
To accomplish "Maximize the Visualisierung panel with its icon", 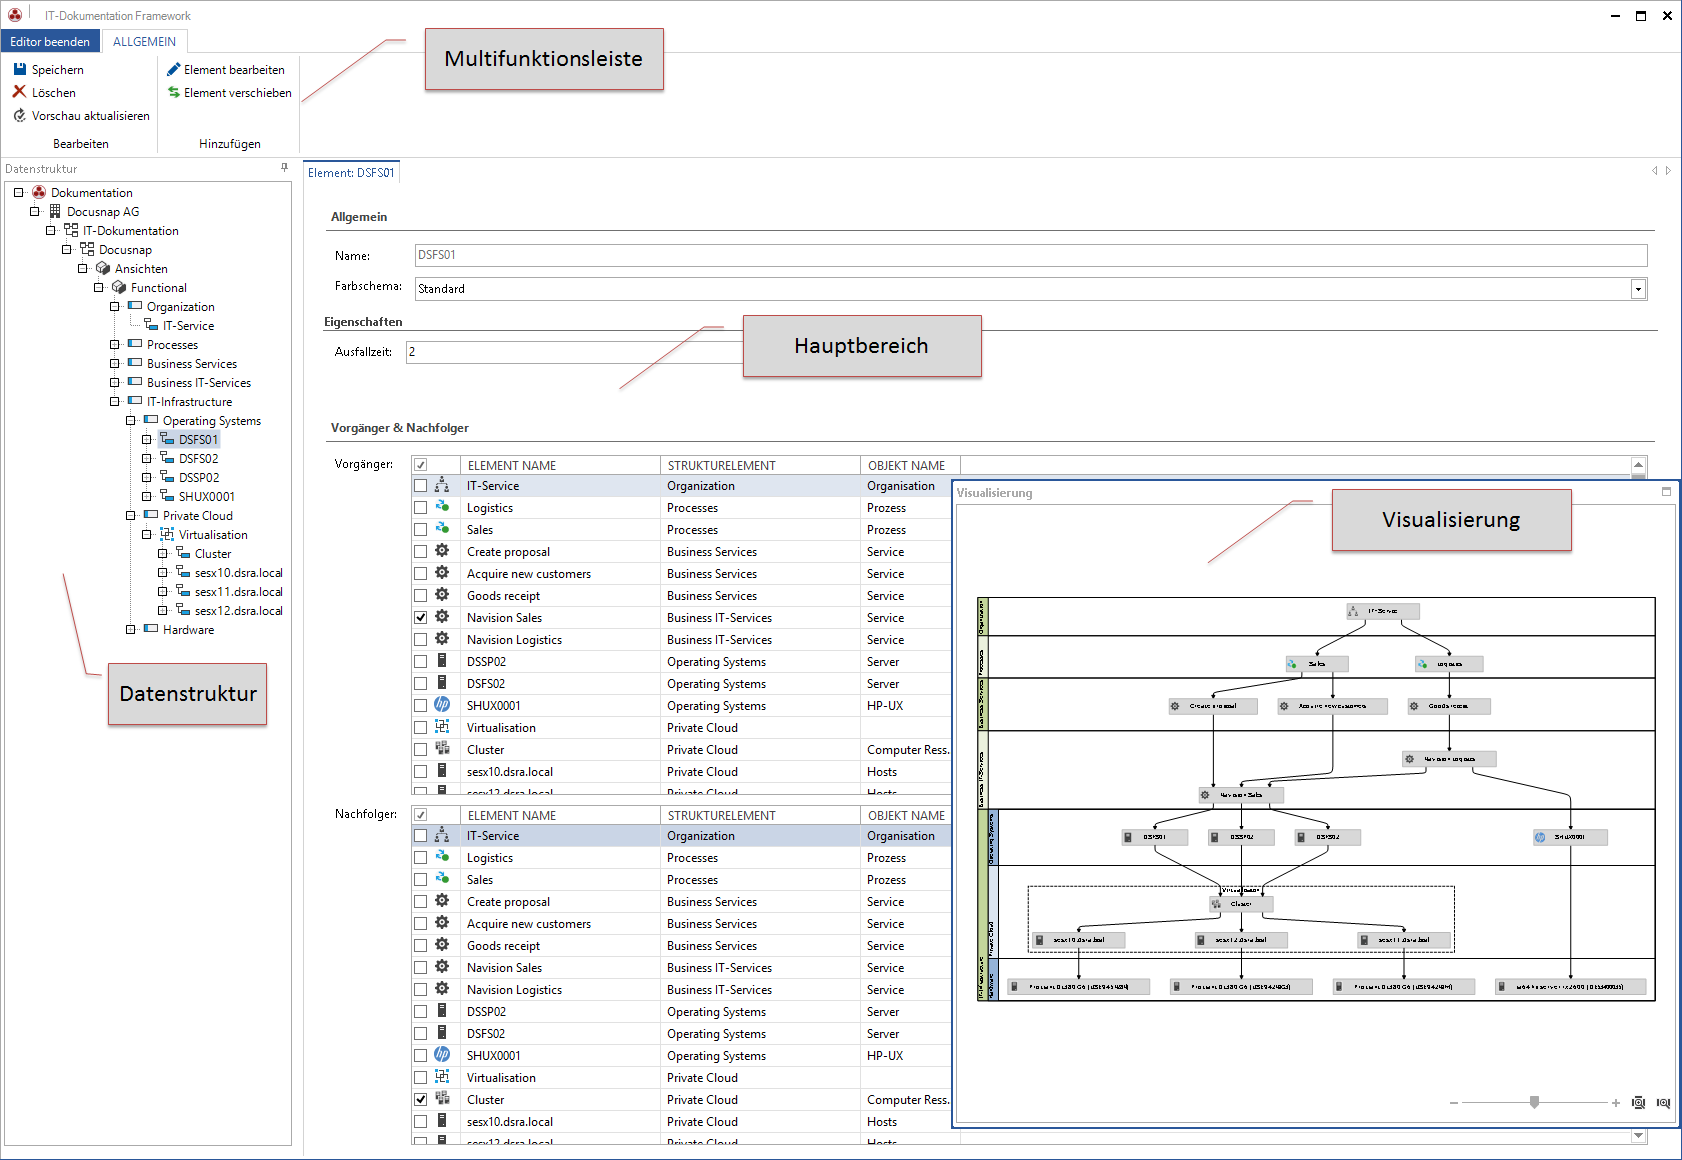I will tap(1666, 491).
